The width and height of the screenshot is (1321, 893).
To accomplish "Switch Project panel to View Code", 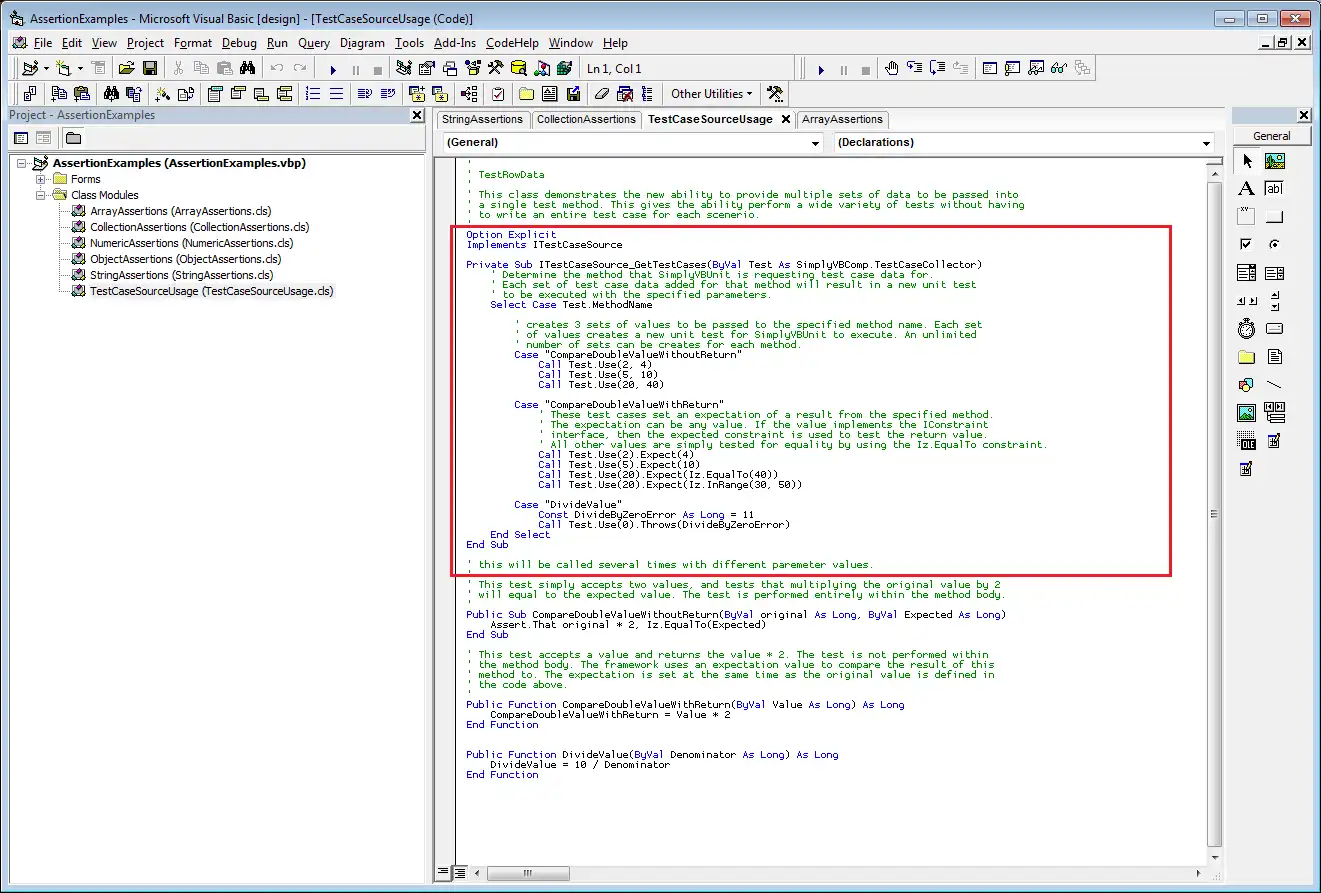I will 22,137.
